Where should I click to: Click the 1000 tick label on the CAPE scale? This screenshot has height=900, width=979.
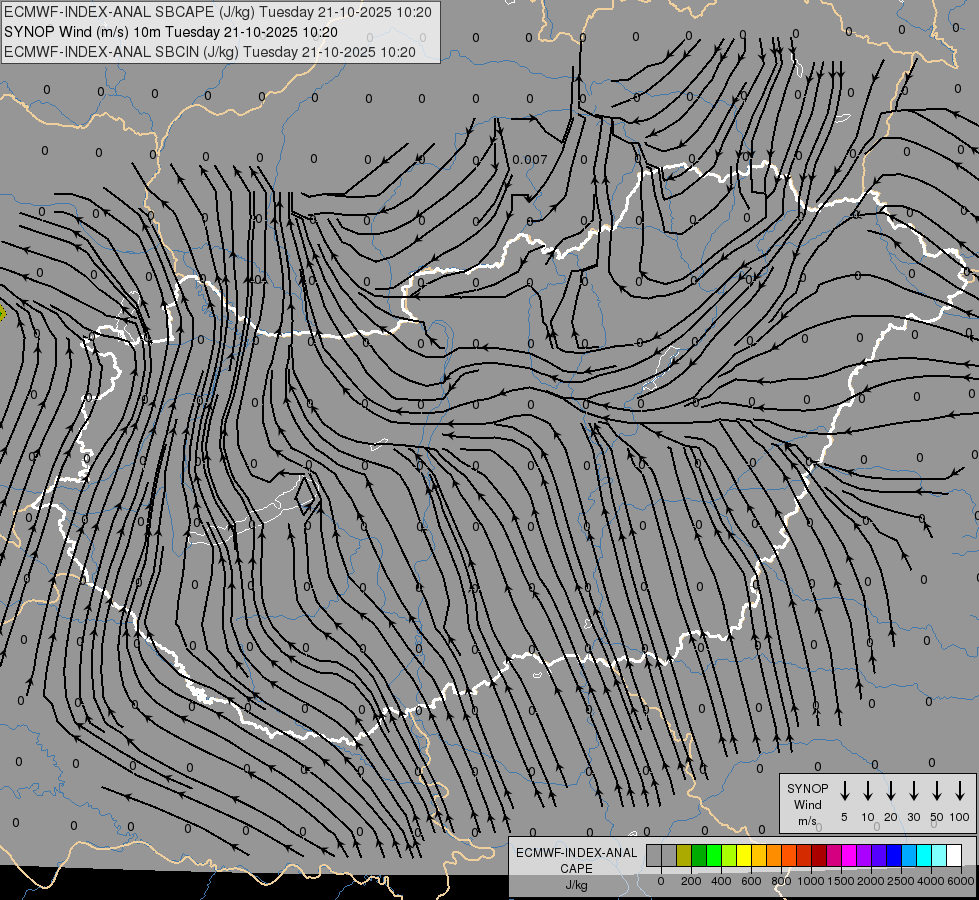(x=811, y=881)
